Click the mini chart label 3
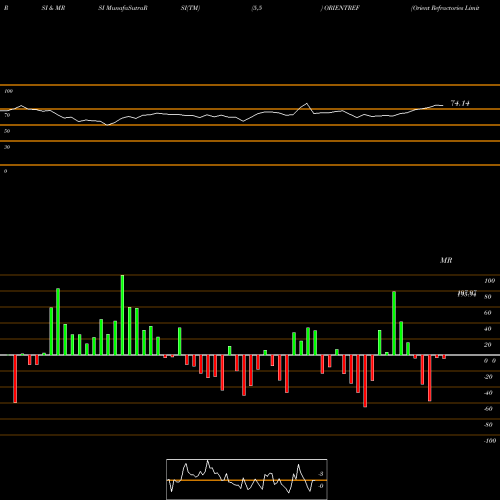500x500 pixels. tap(321, 474)
